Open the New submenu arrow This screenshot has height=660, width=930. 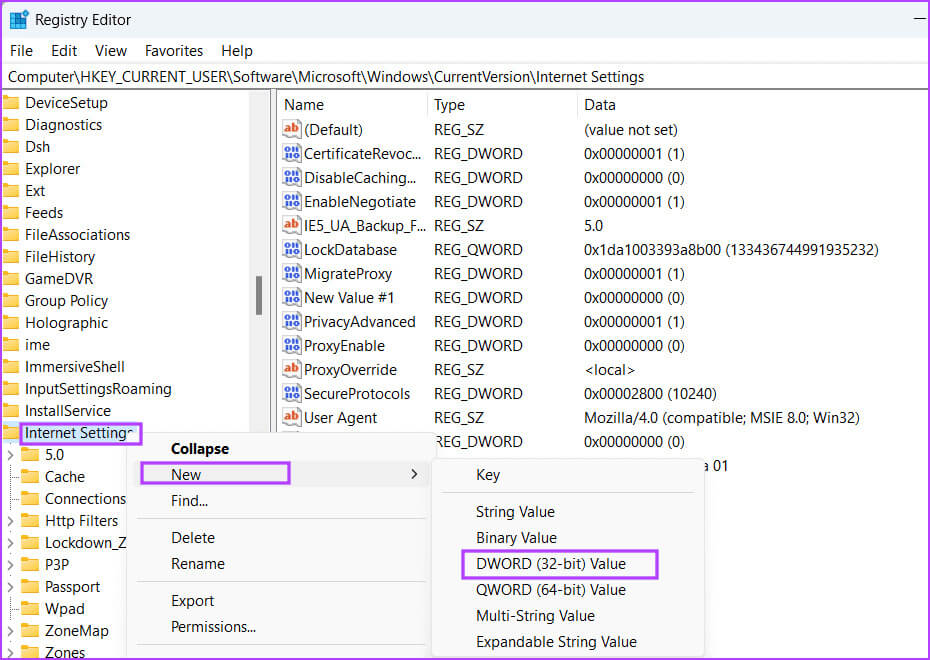click(x=414, y=474)
